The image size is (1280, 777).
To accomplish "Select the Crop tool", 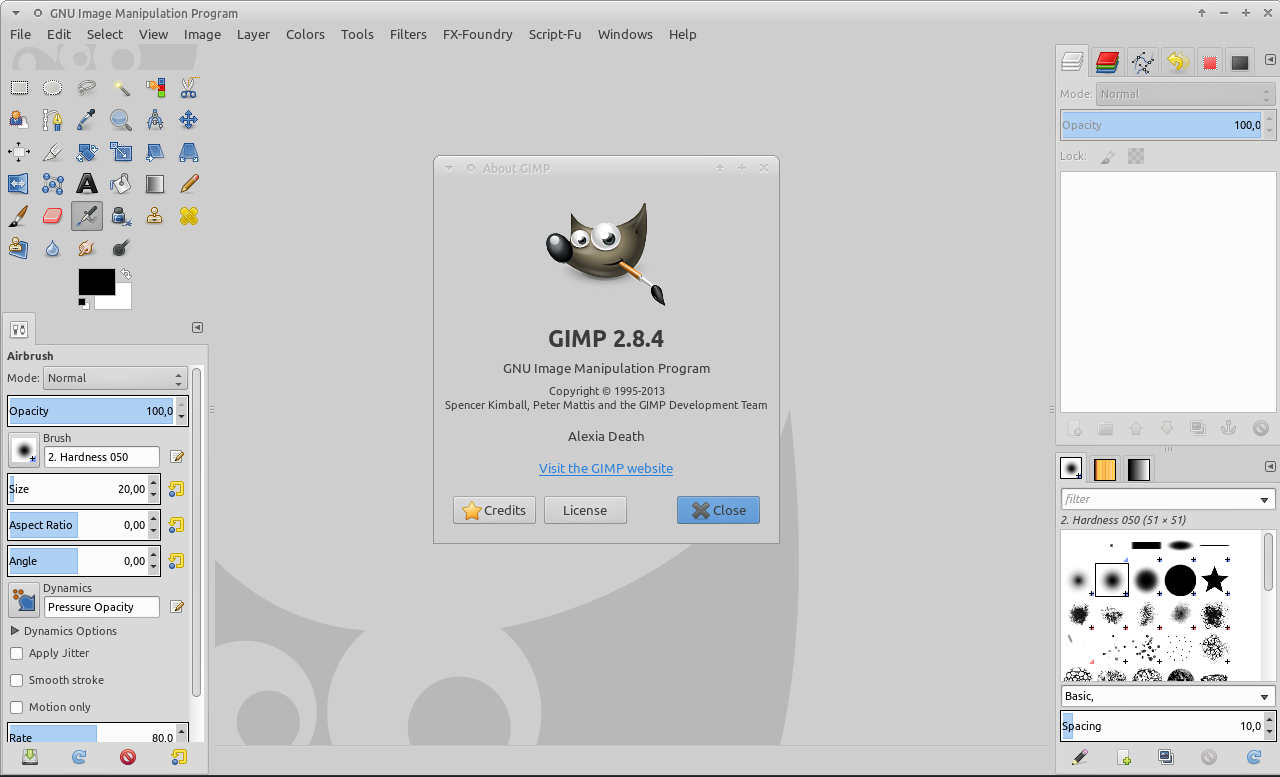I will point(53,152).
